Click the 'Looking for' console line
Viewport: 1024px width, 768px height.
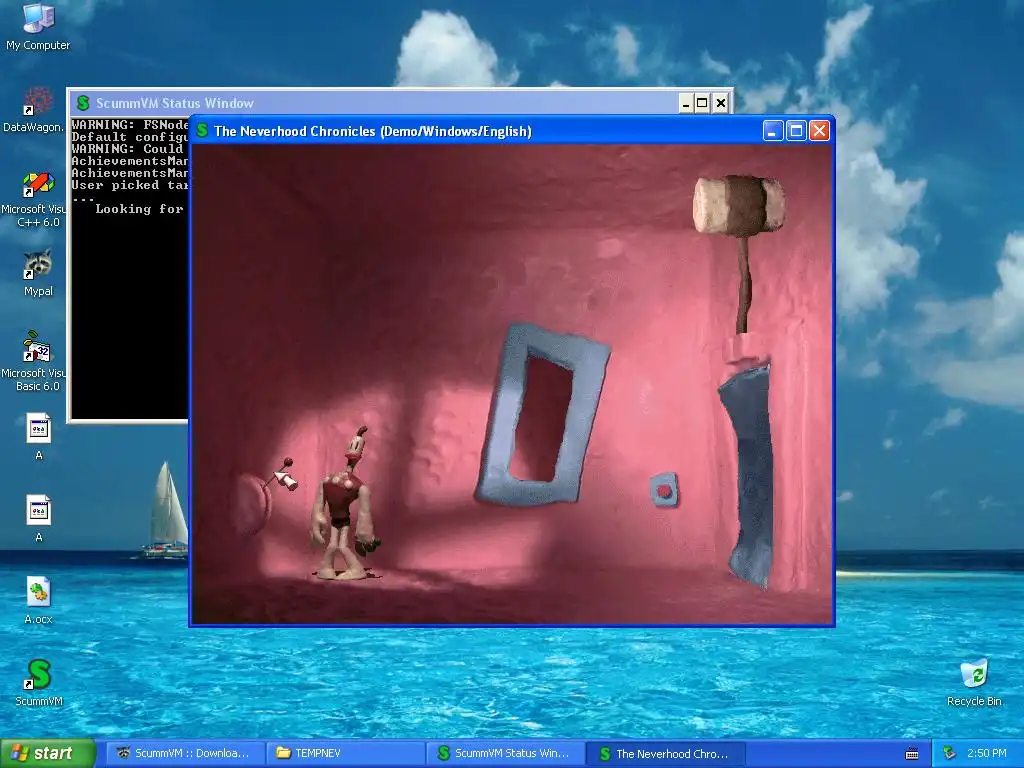tap(139, 209)
